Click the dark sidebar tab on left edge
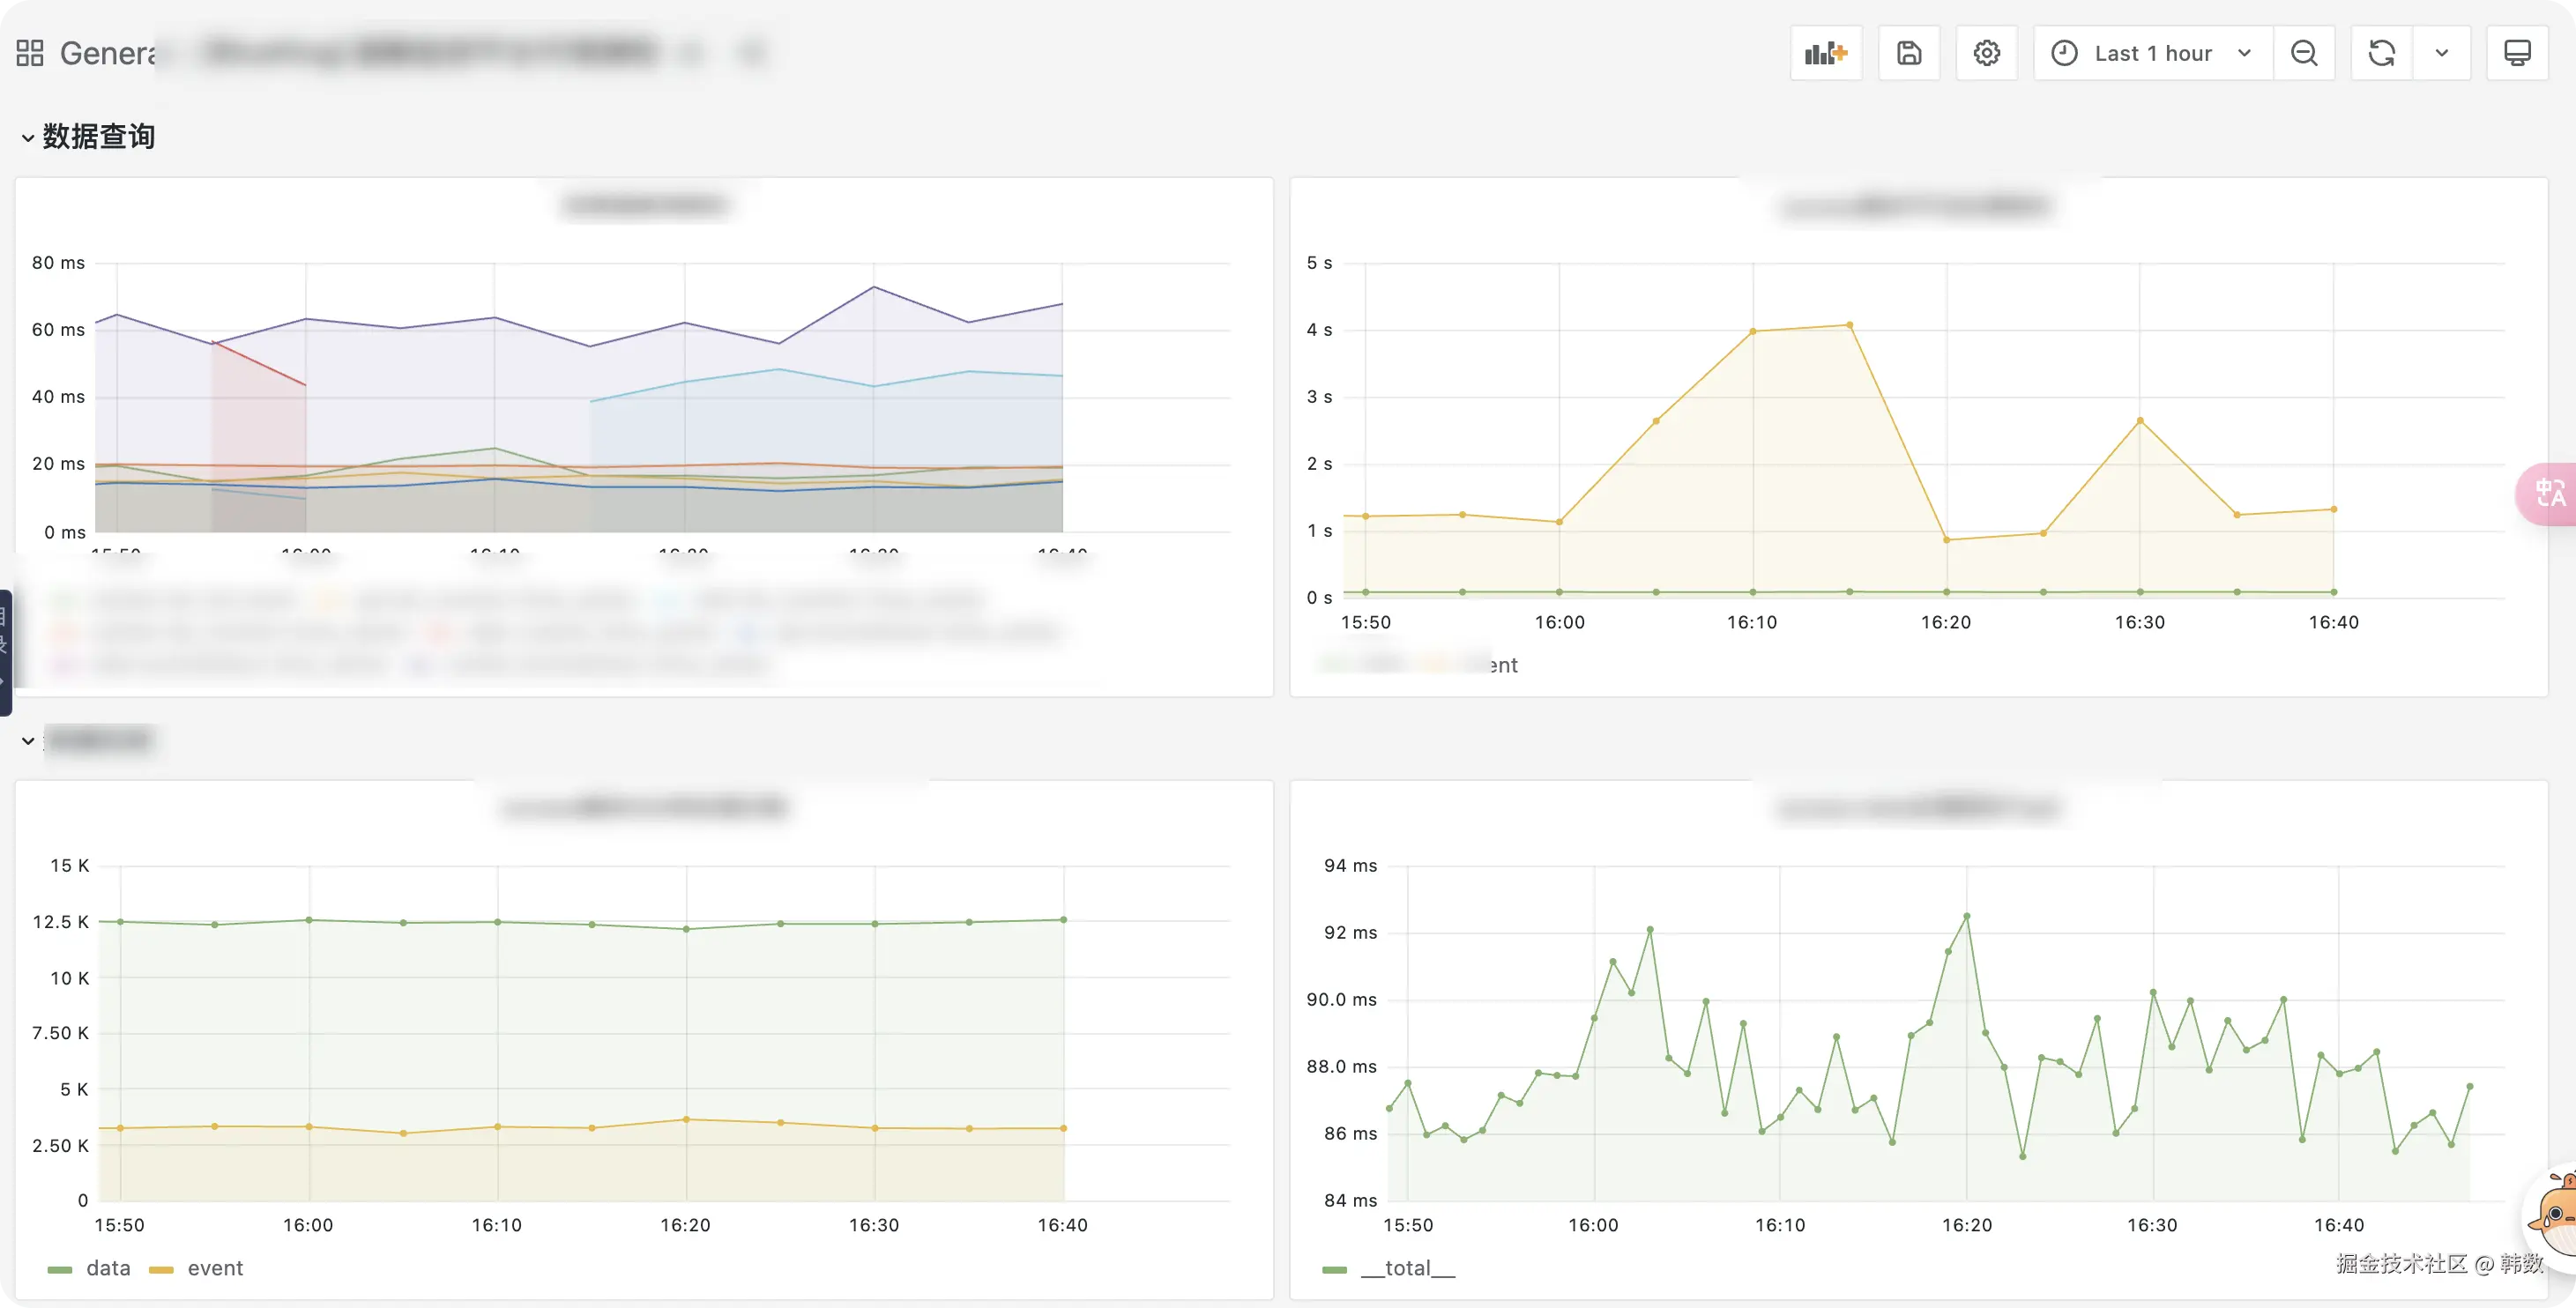The height and width of the screenshot is (1308, 2576). pyautogui.click(x=5, y=652)
